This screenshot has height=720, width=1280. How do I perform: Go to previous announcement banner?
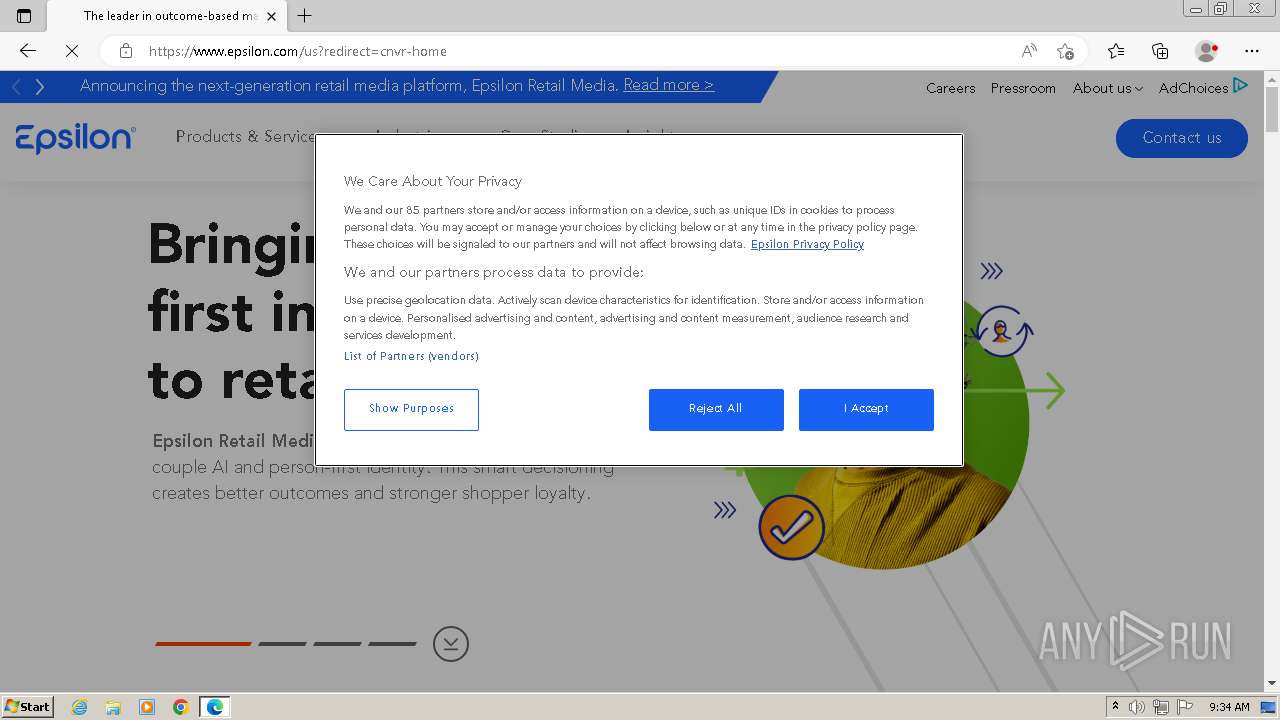tap(17, 87)
